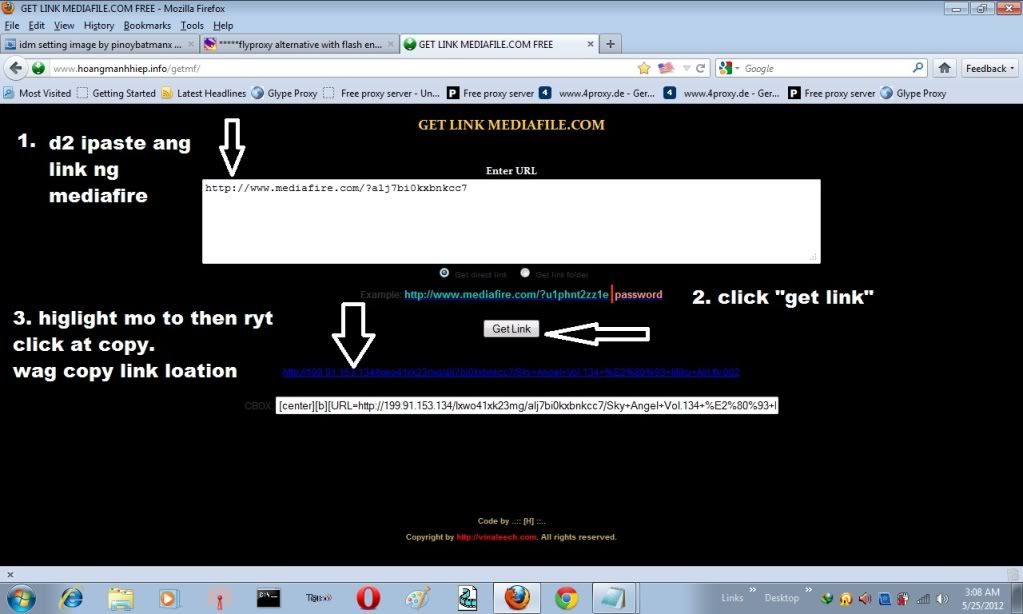Click the search magnifier icon in Google box
The width and height of the screenshot is (1023, 614).
coord(918,67)
